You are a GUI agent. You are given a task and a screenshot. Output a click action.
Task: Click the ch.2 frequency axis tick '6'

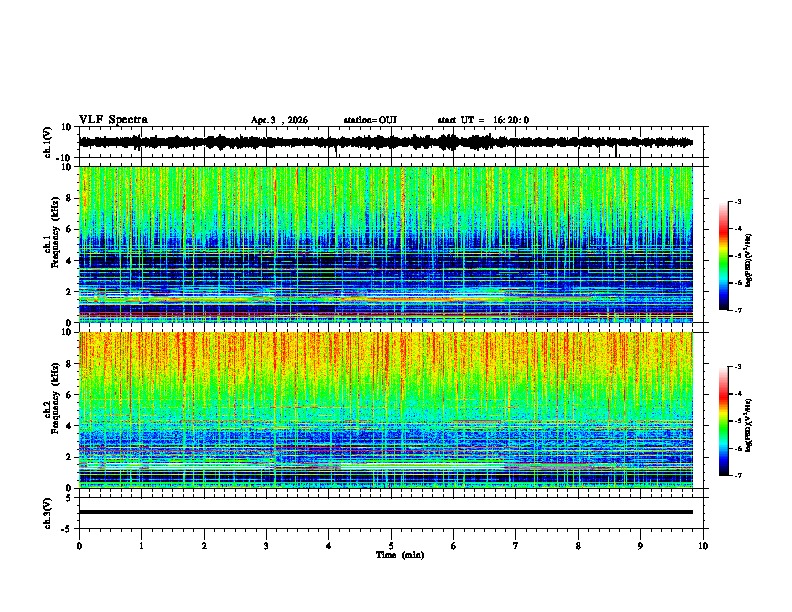tap(69, 395)
